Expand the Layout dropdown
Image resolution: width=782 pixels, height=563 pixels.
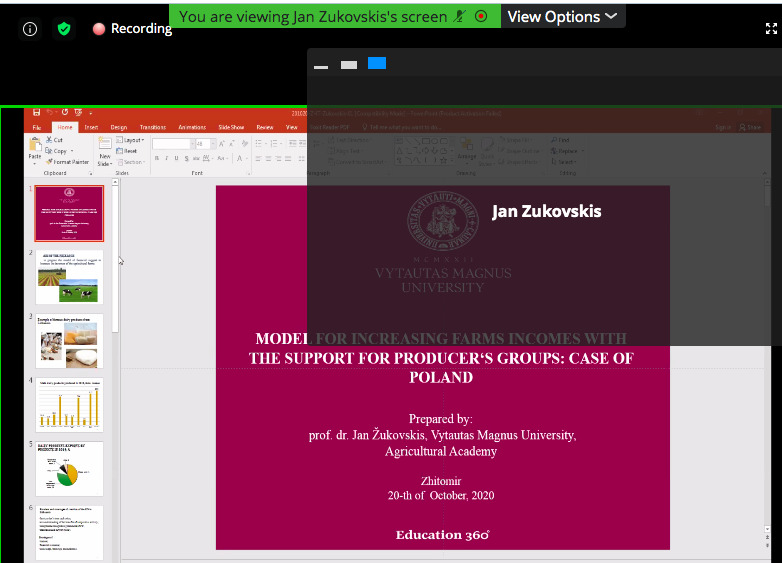130,140
